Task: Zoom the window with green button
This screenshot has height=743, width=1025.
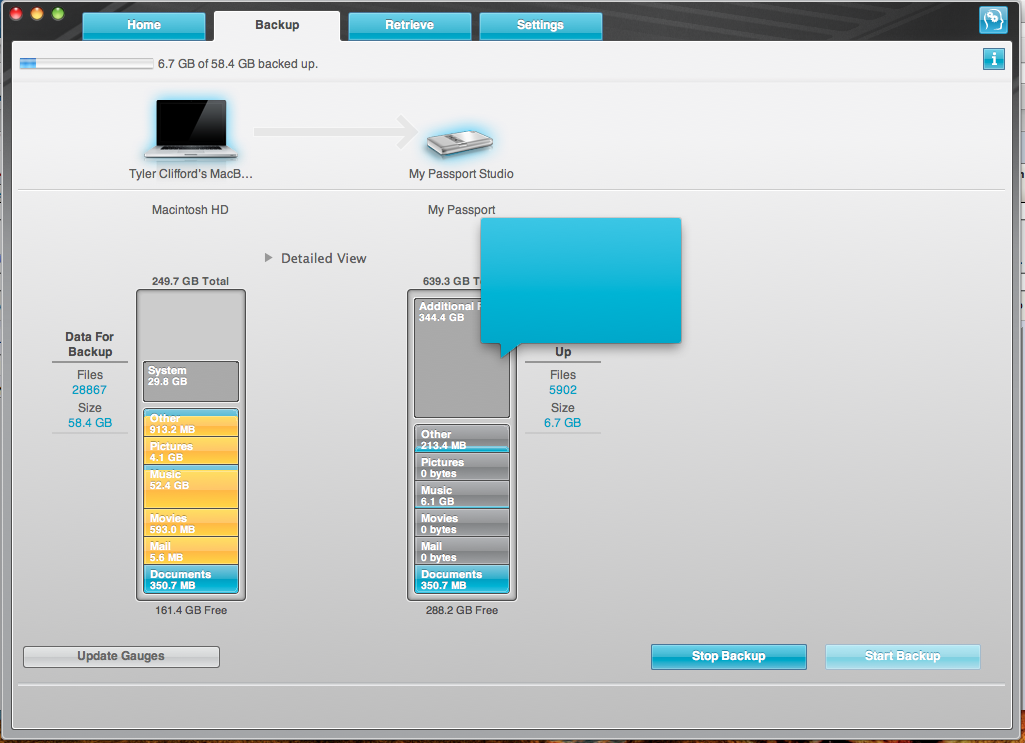Action: point(58,14)
